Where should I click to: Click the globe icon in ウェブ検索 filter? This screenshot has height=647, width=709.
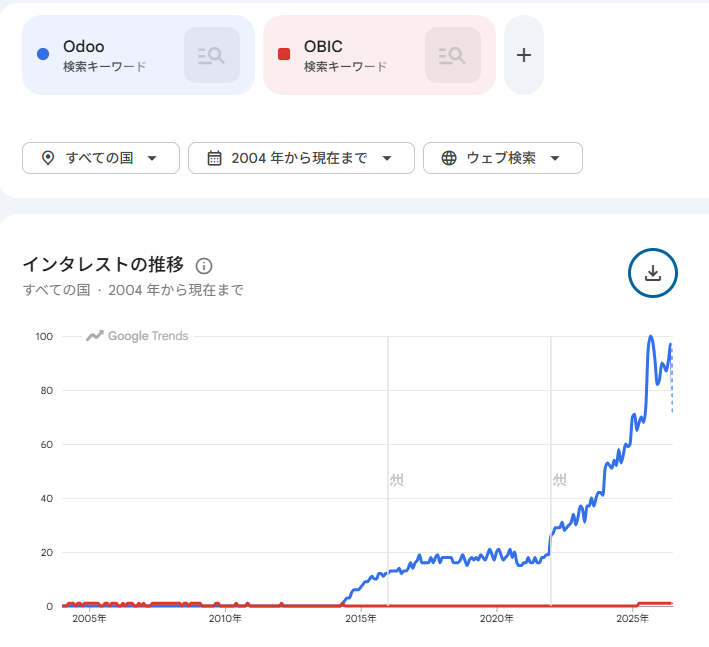pyautogui.click(x=449, y=158)
